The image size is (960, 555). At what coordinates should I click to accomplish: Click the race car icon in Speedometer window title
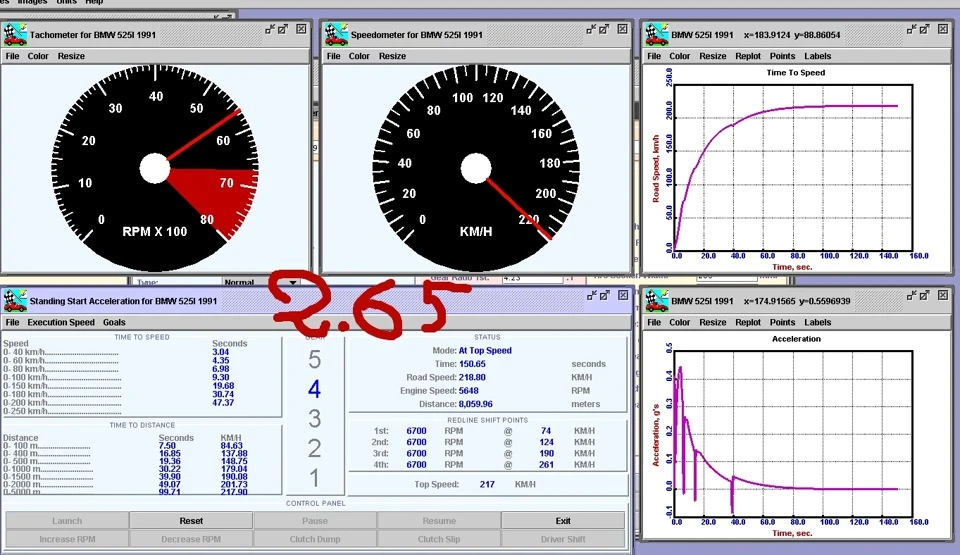click(336, 34)
